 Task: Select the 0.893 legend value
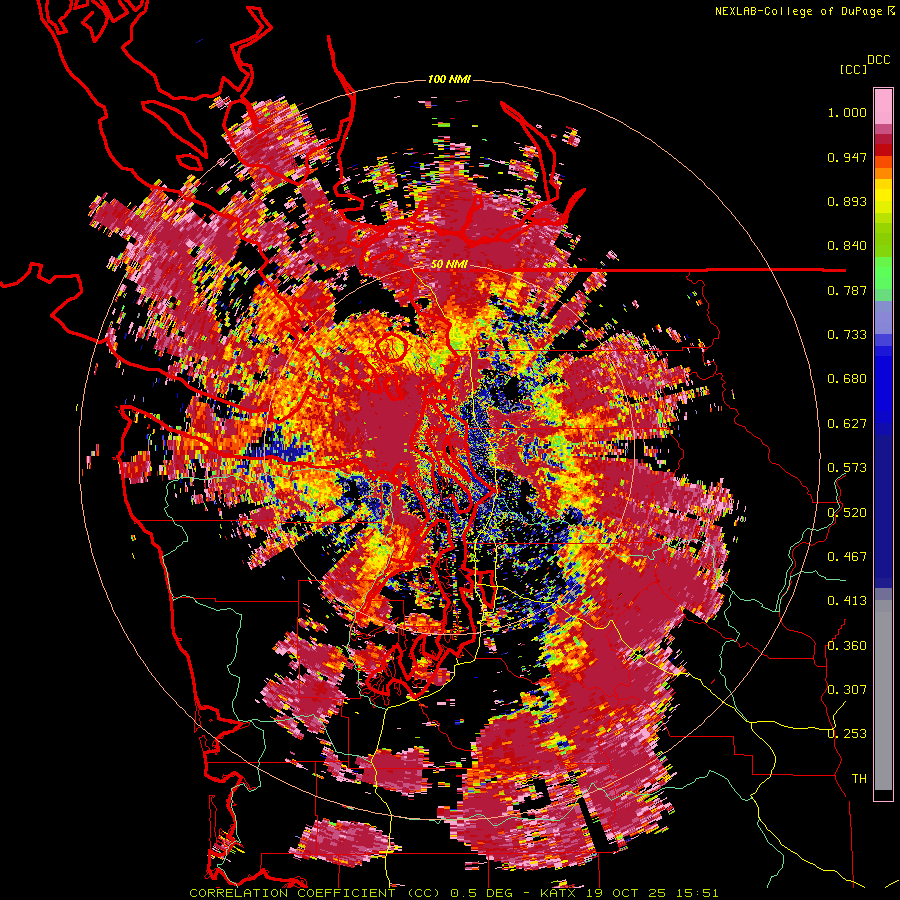(847, 201)
